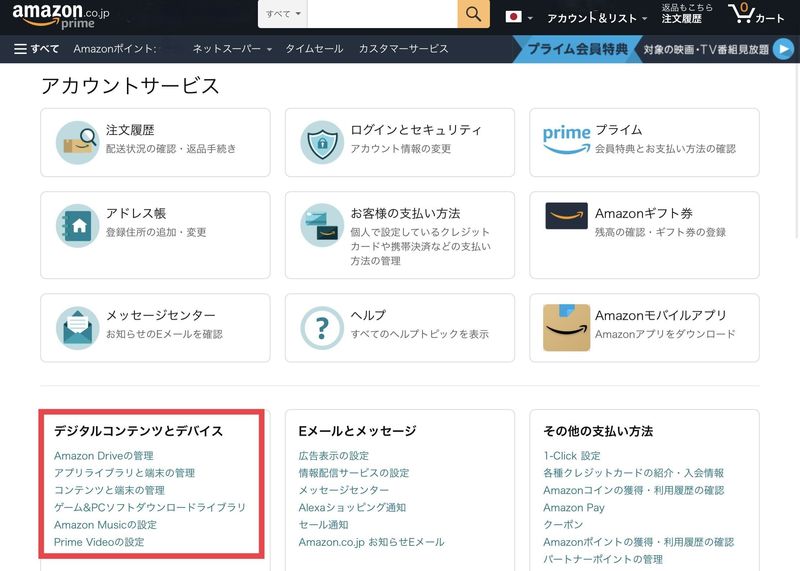Click the Japan flag language icon
This screenshot has height=571, width=800.
point(513,17)
